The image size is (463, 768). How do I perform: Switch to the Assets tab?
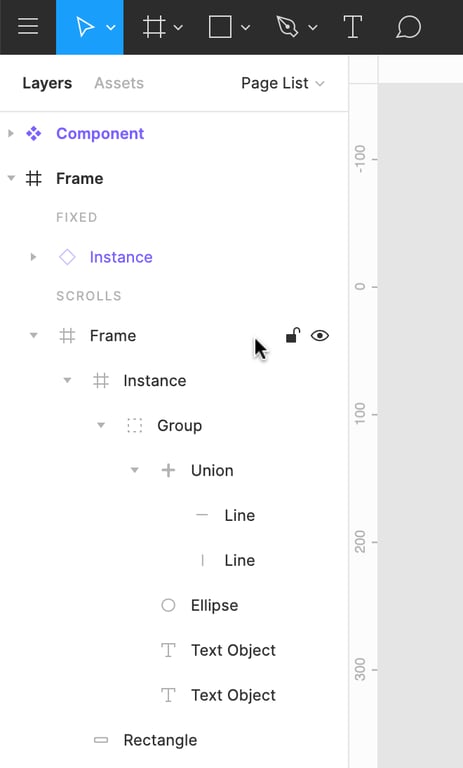(x=119, y=83)
